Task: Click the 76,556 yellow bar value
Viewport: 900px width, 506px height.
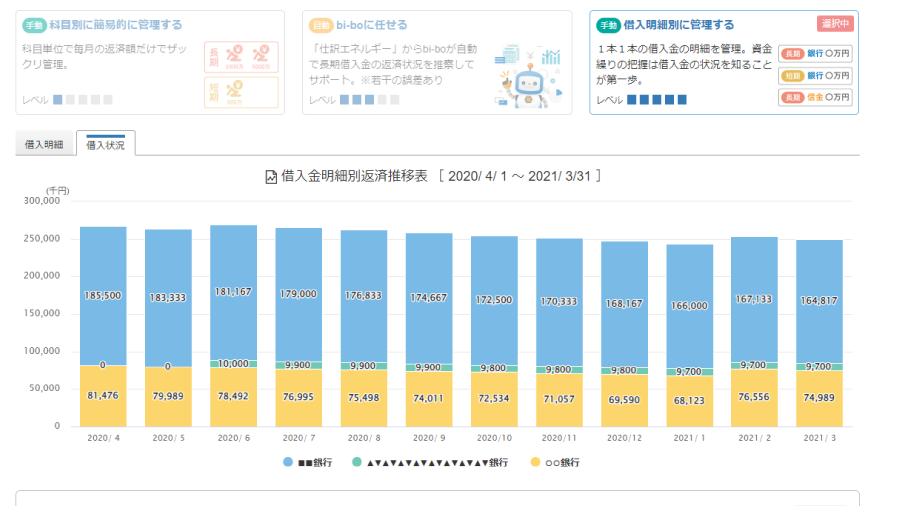Action: tap(754, 397)
